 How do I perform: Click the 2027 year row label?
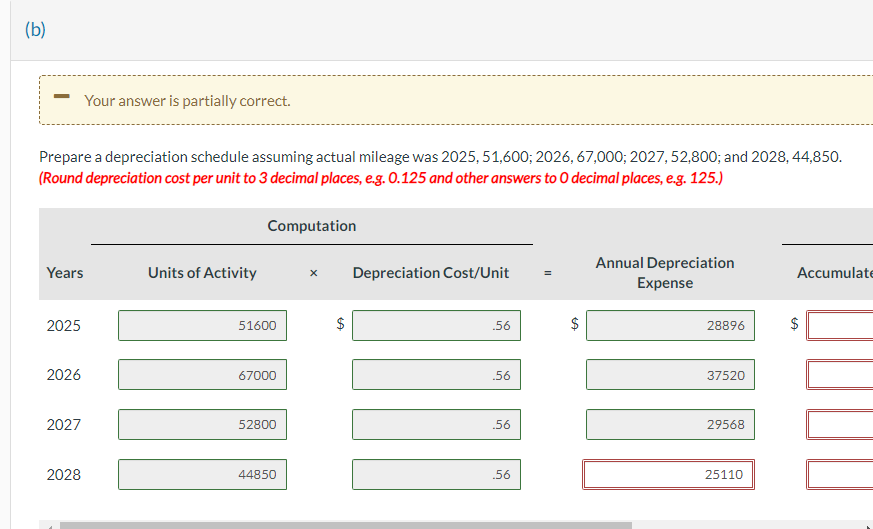click(63, 424)
